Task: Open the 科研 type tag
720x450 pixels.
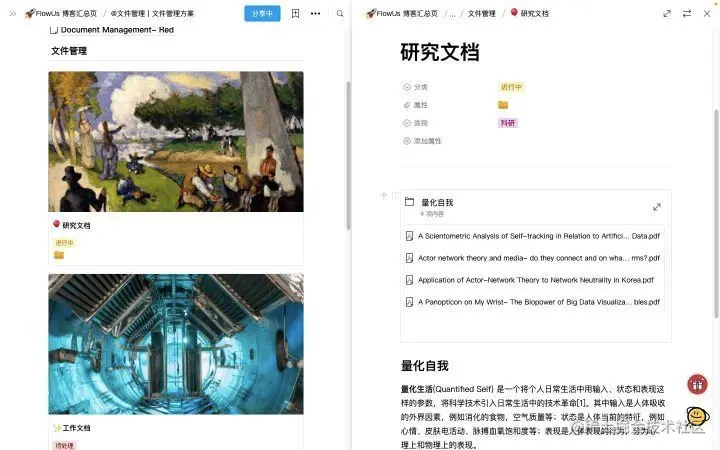Action: click(x=507, y=123)
